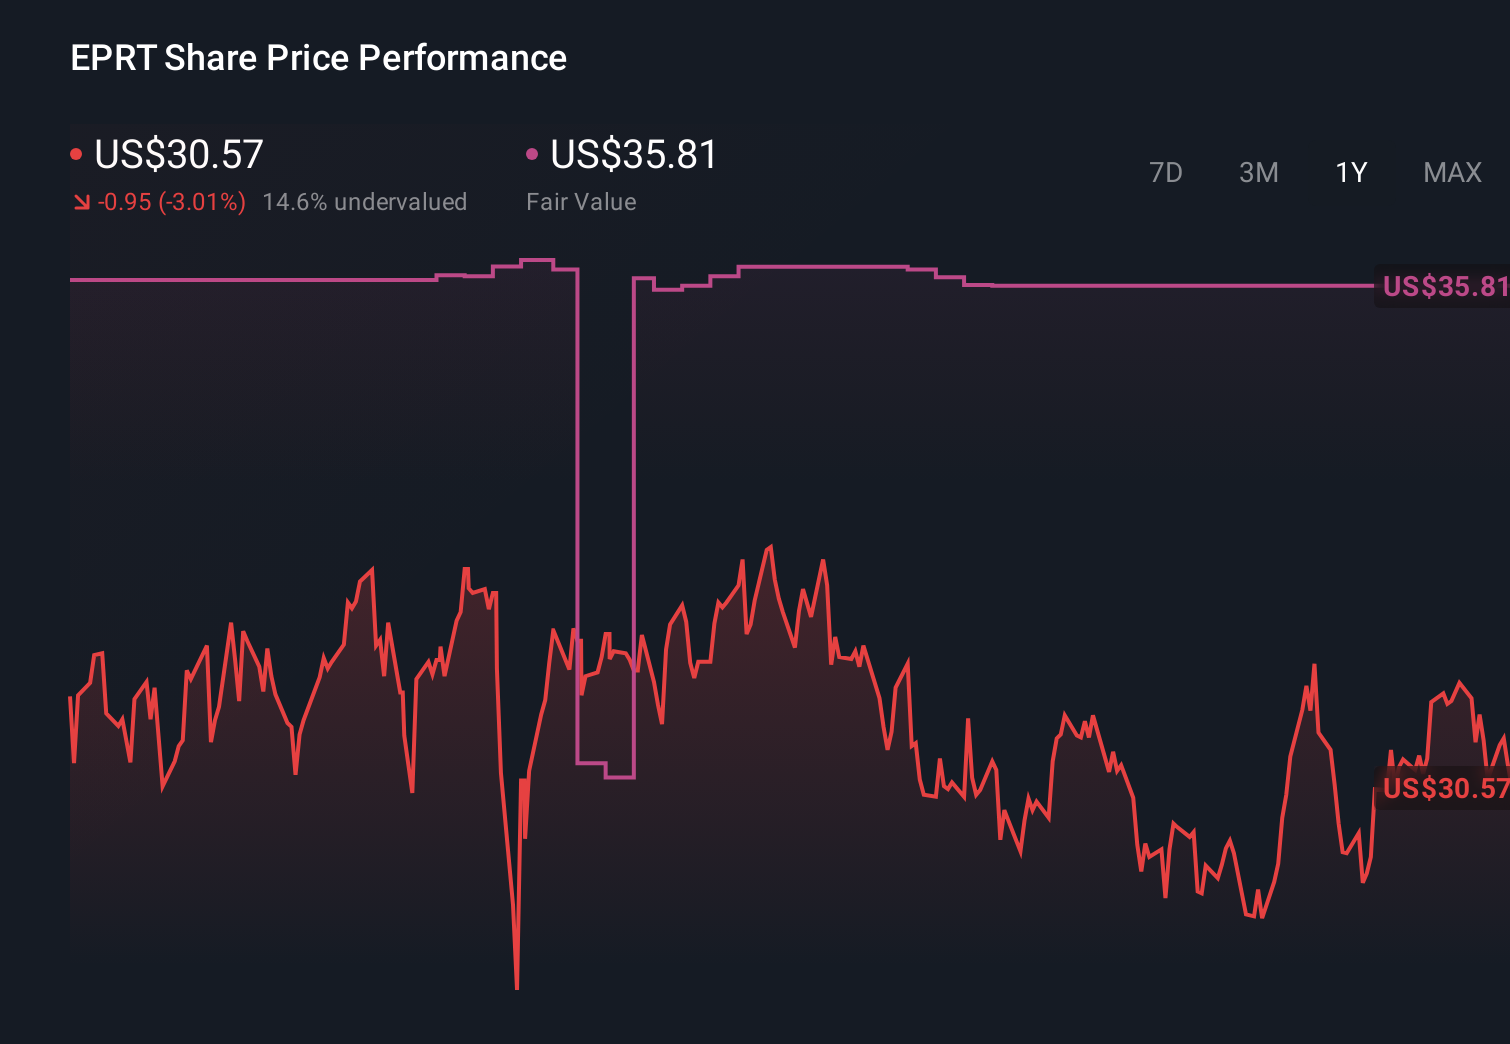
Task: Click the 14.6% undervalued label
Action: [366, 202]
